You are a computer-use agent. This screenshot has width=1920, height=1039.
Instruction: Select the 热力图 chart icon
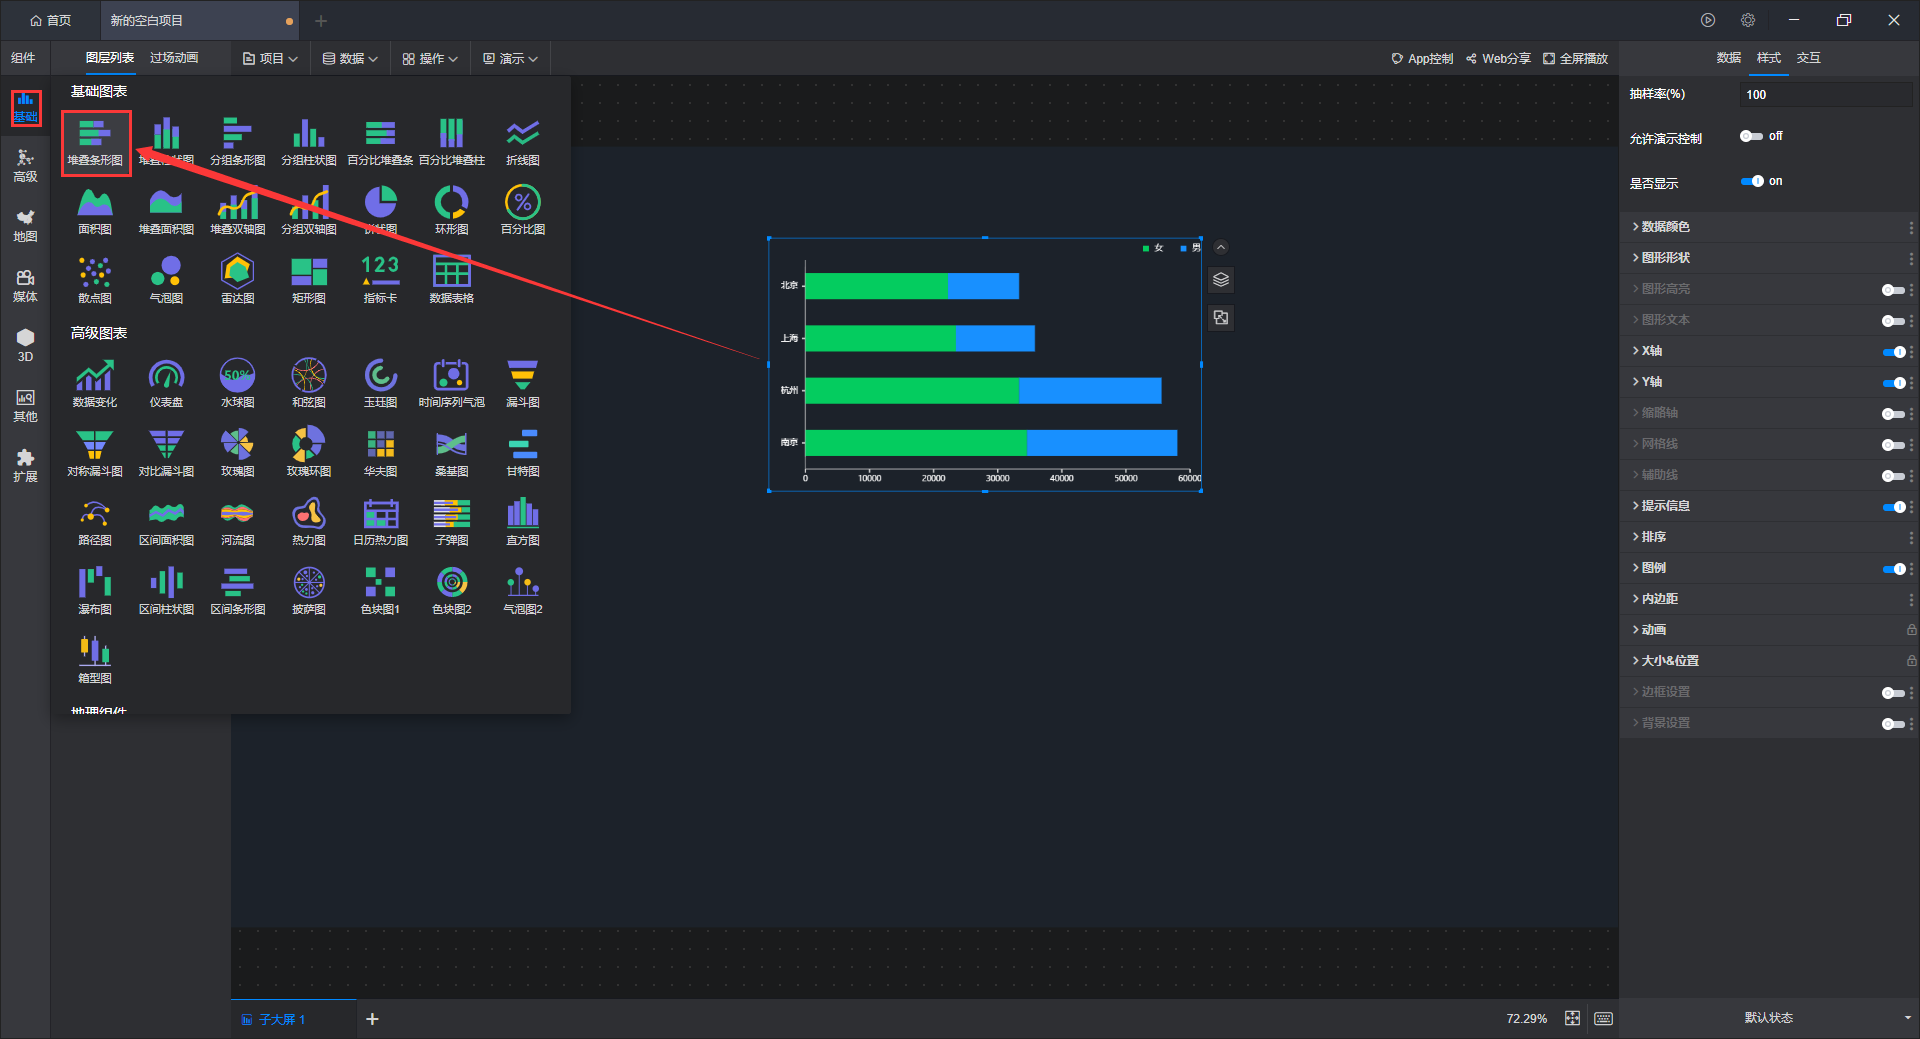pos(308,522)
